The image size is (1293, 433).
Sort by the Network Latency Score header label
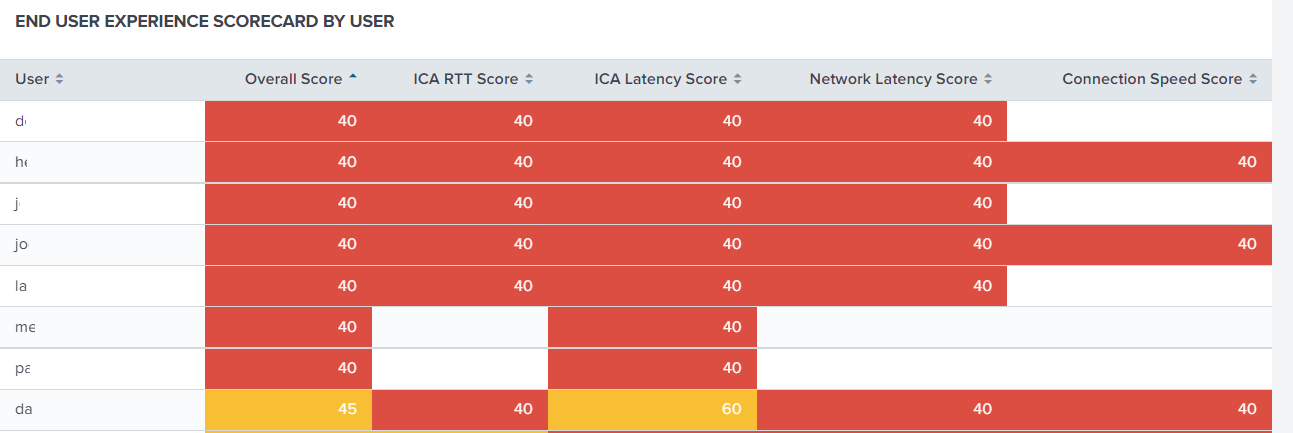pyautogui.click(x=893, y=79)
